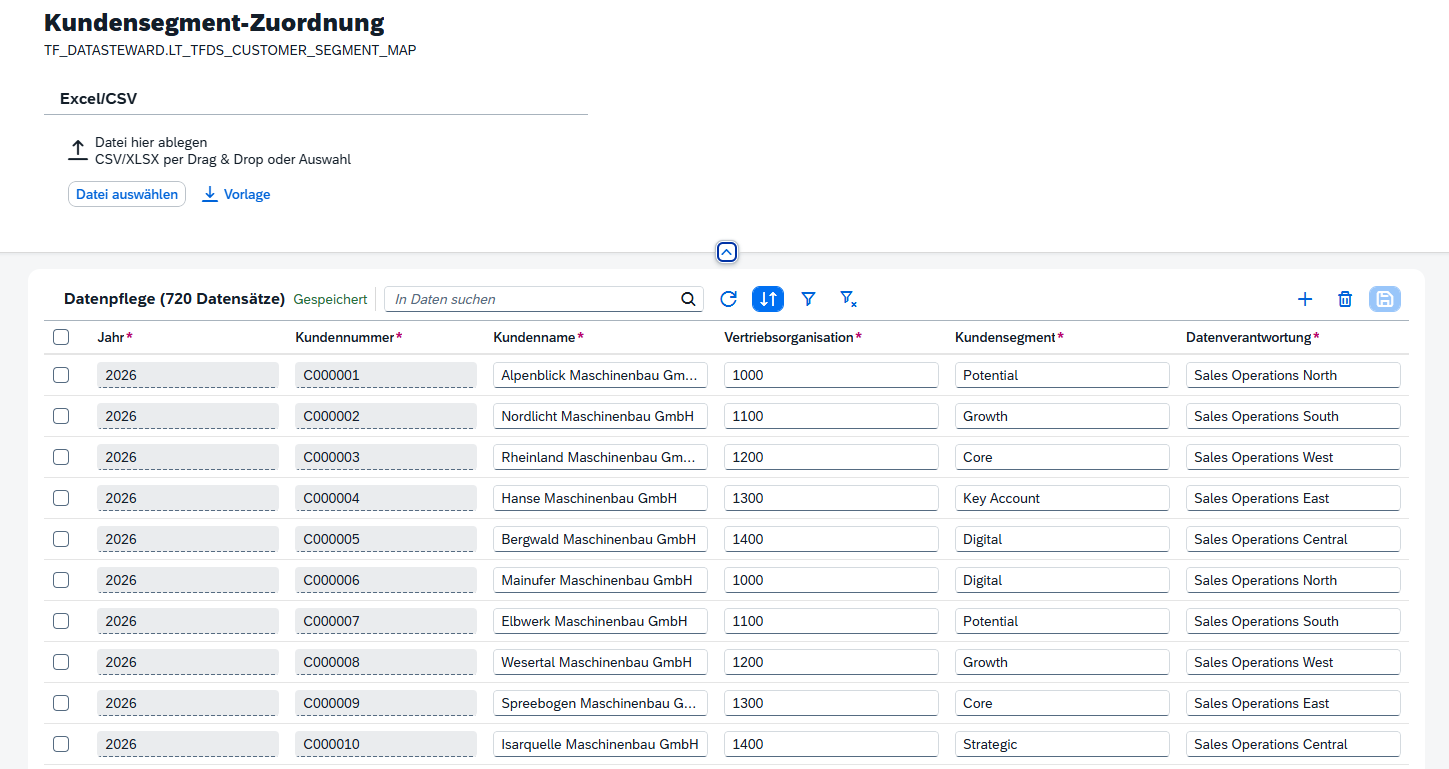Edit Wesertal Maschinenbau GmbH name field
Screen dimensions: 1449x769
[x=600, y=662]
